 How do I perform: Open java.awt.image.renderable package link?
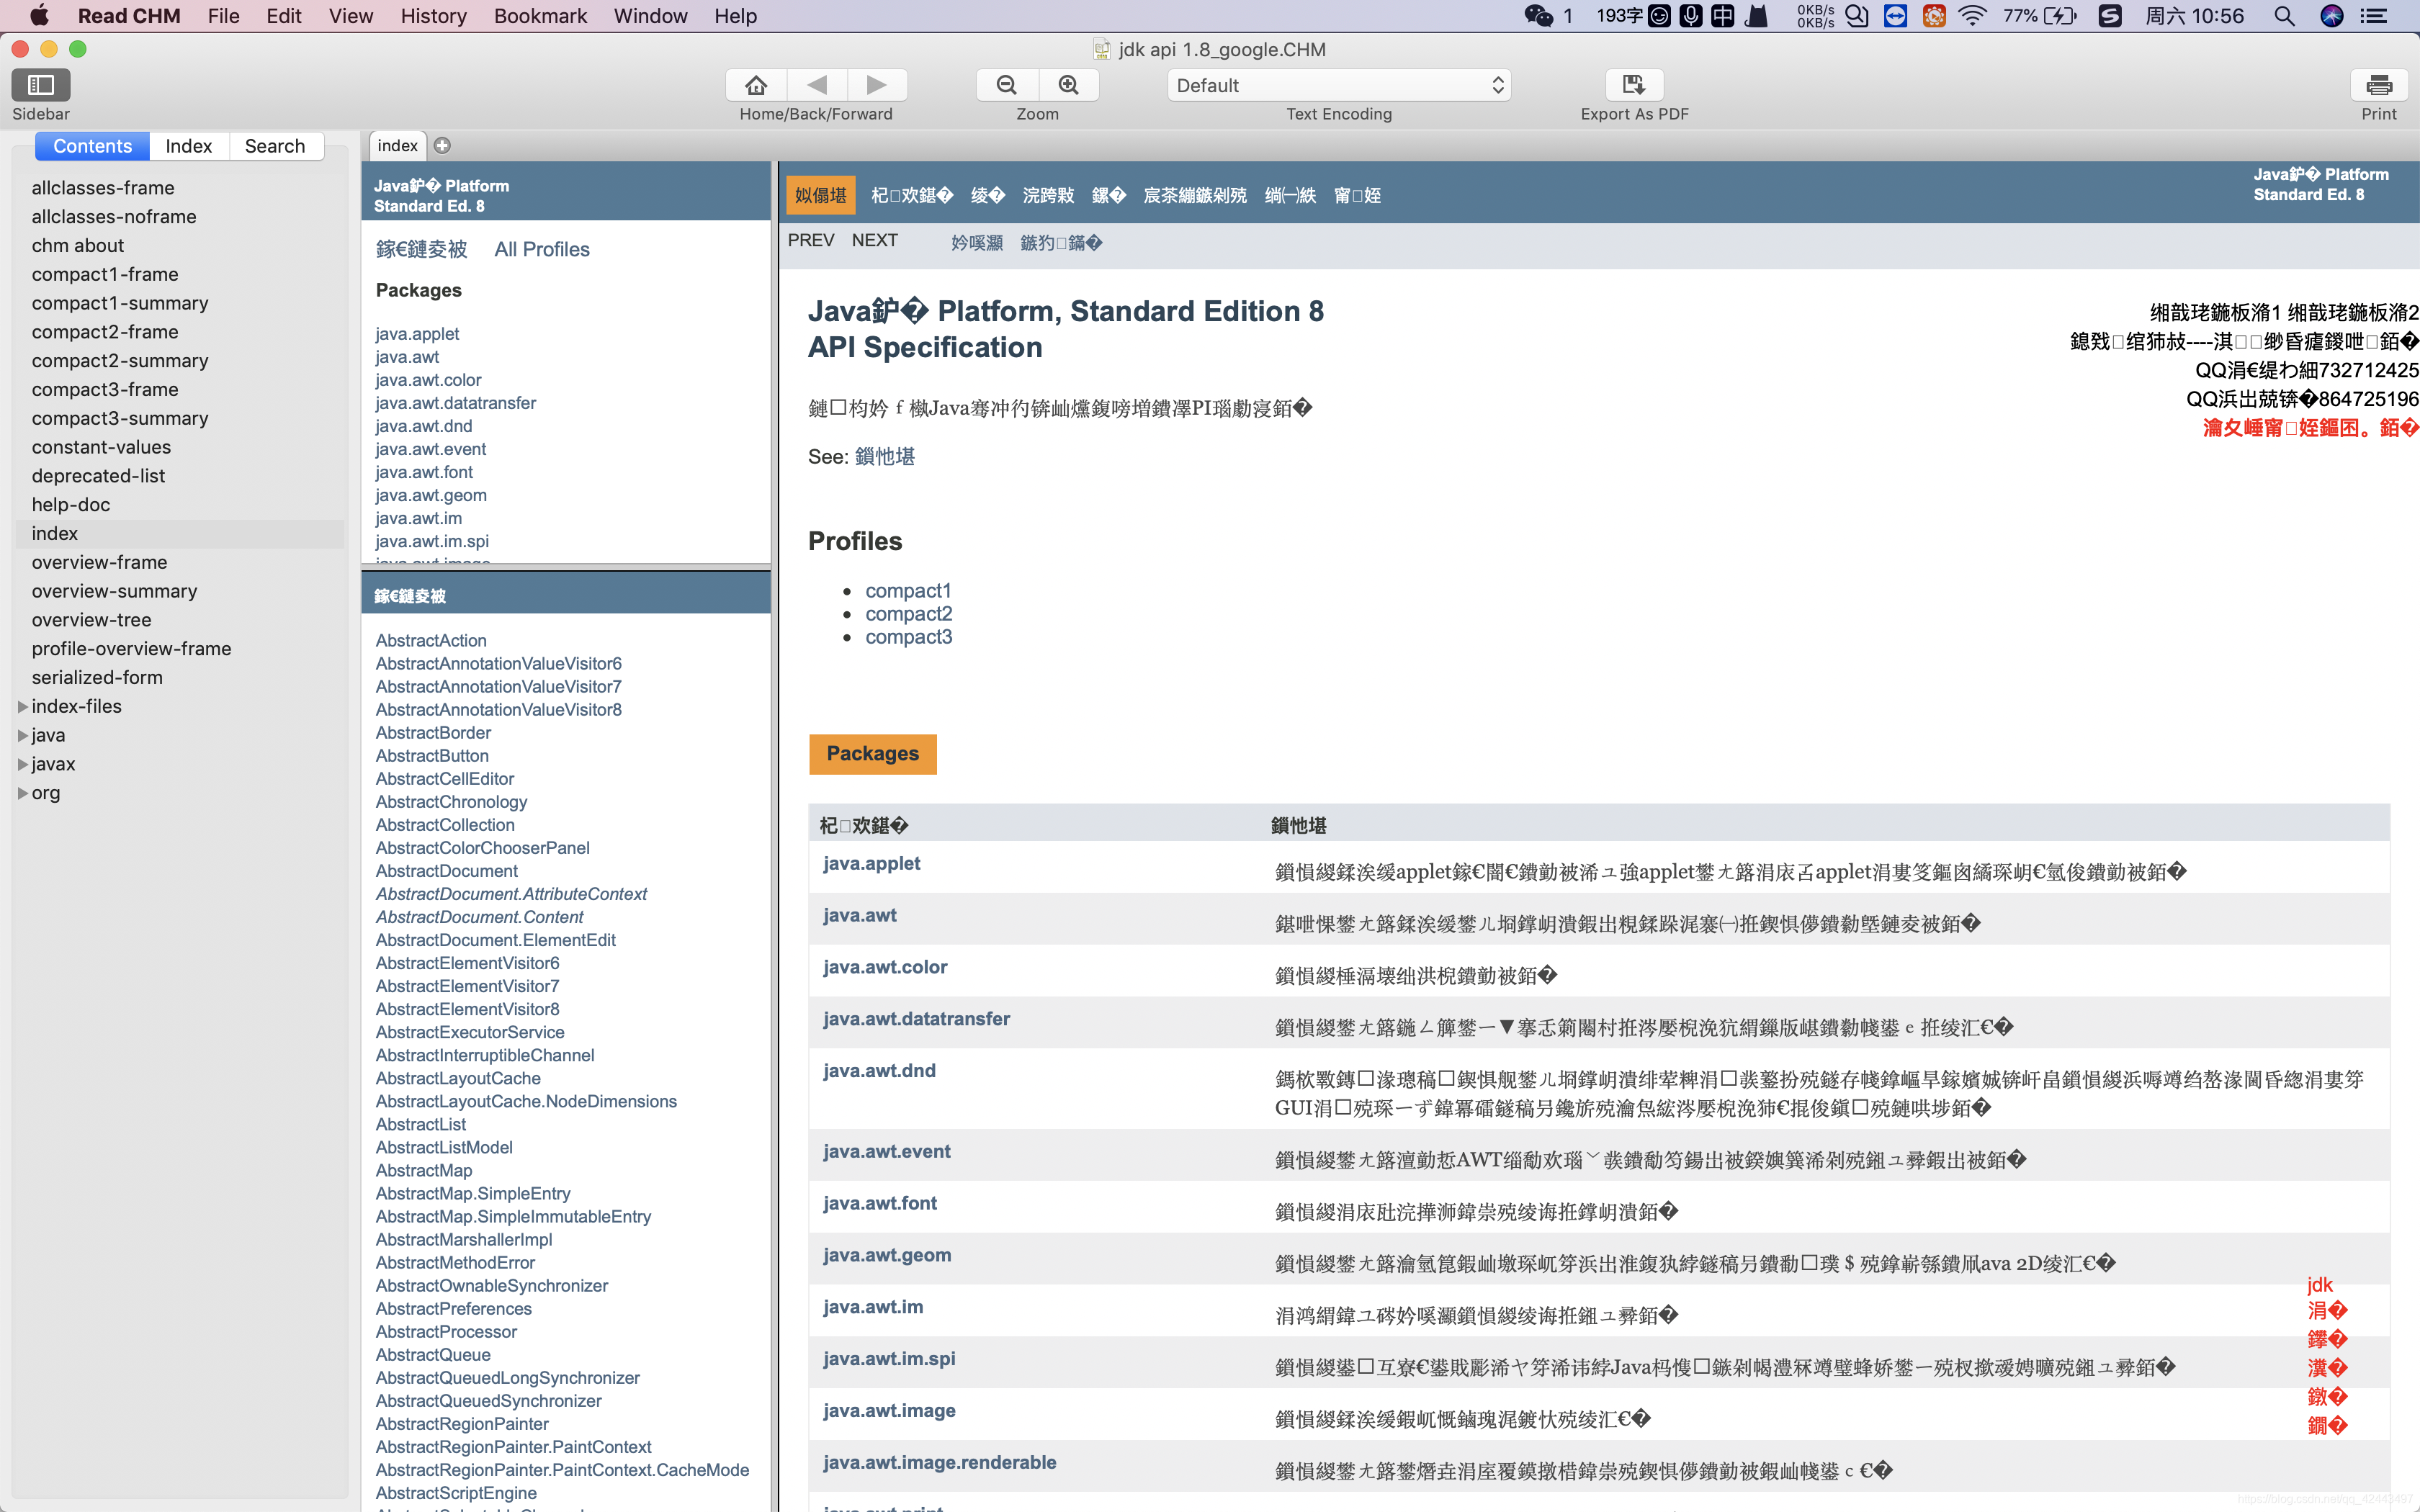point(939,1463)
